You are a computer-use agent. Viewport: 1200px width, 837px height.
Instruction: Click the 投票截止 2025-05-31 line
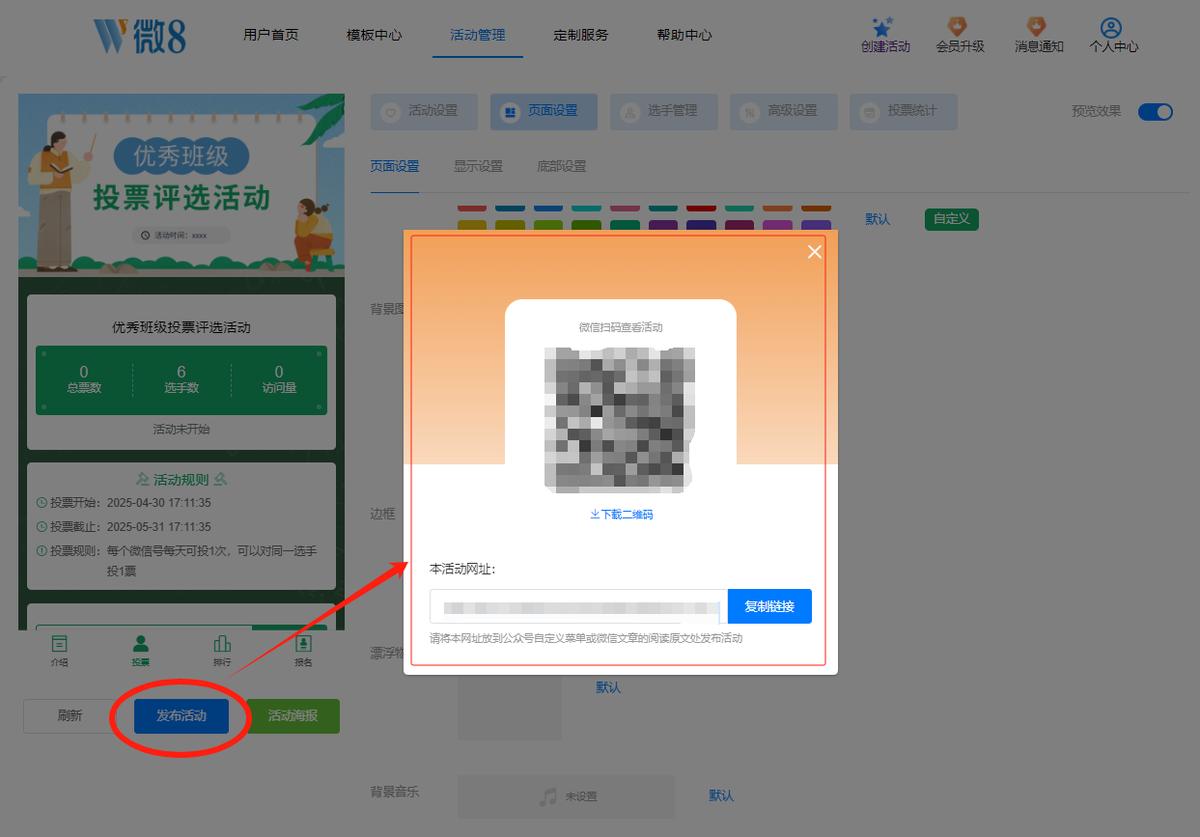click(124, 527)
